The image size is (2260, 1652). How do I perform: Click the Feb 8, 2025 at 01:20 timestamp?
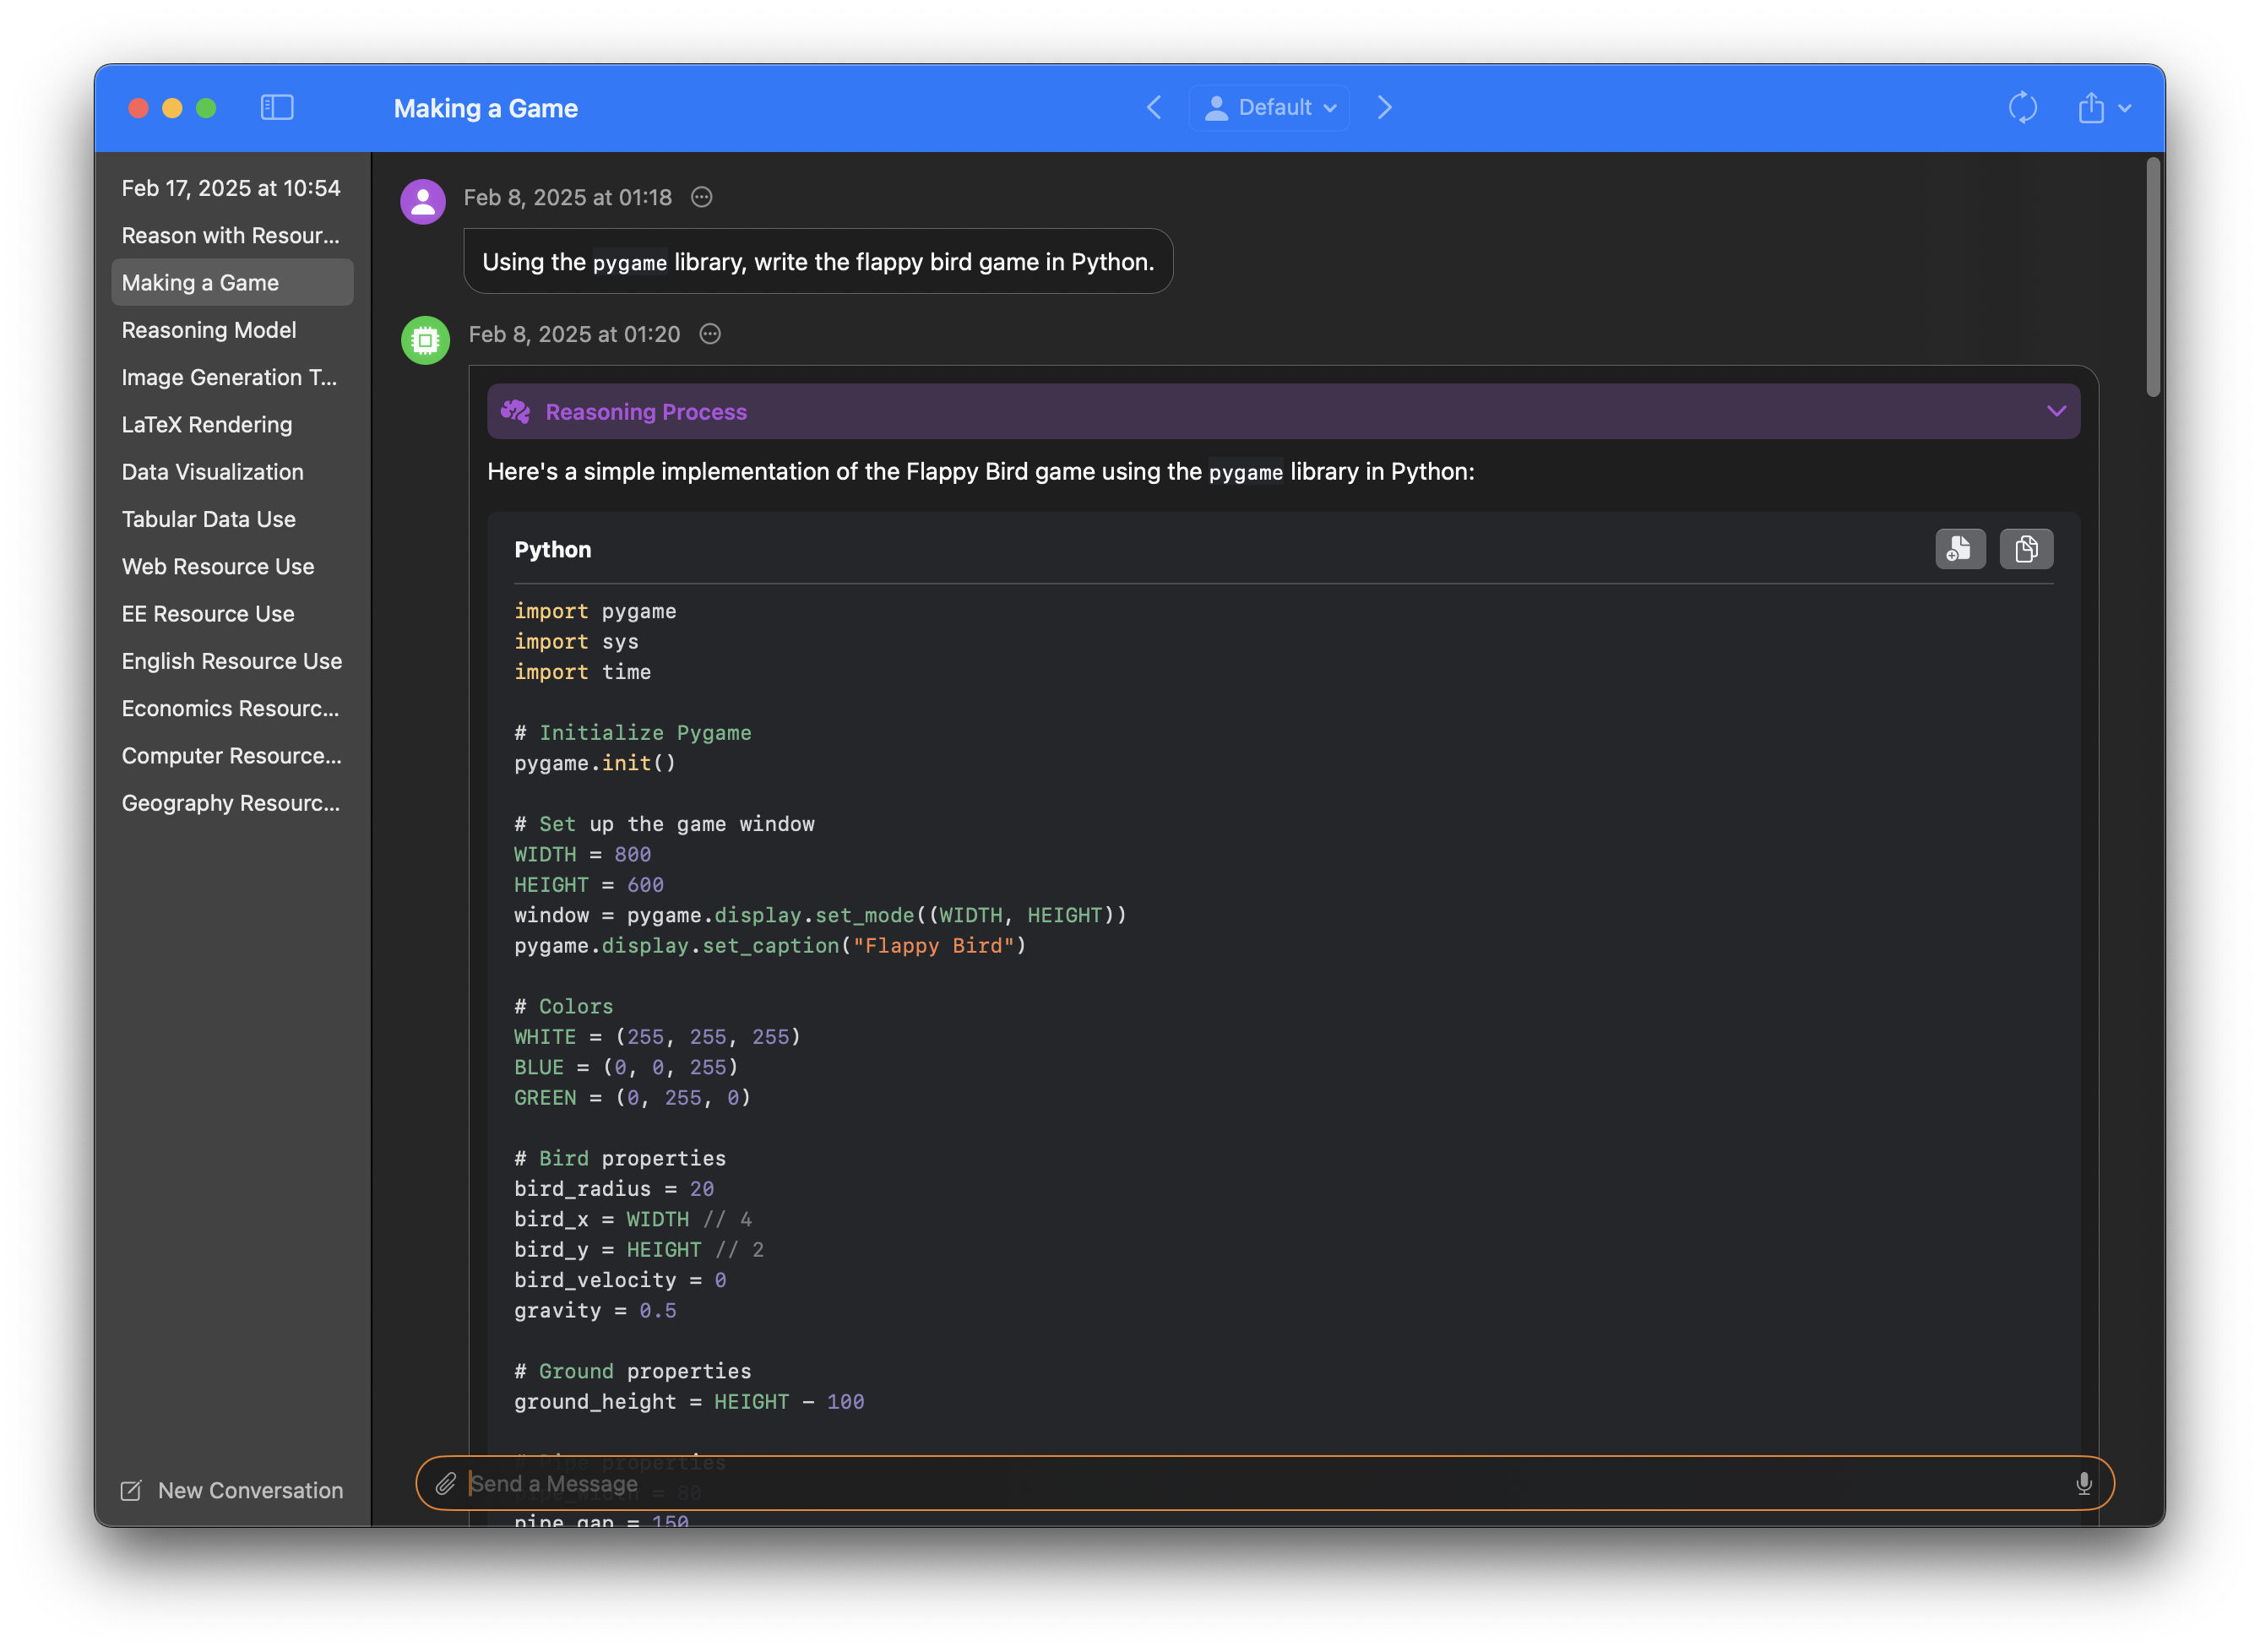574,334
